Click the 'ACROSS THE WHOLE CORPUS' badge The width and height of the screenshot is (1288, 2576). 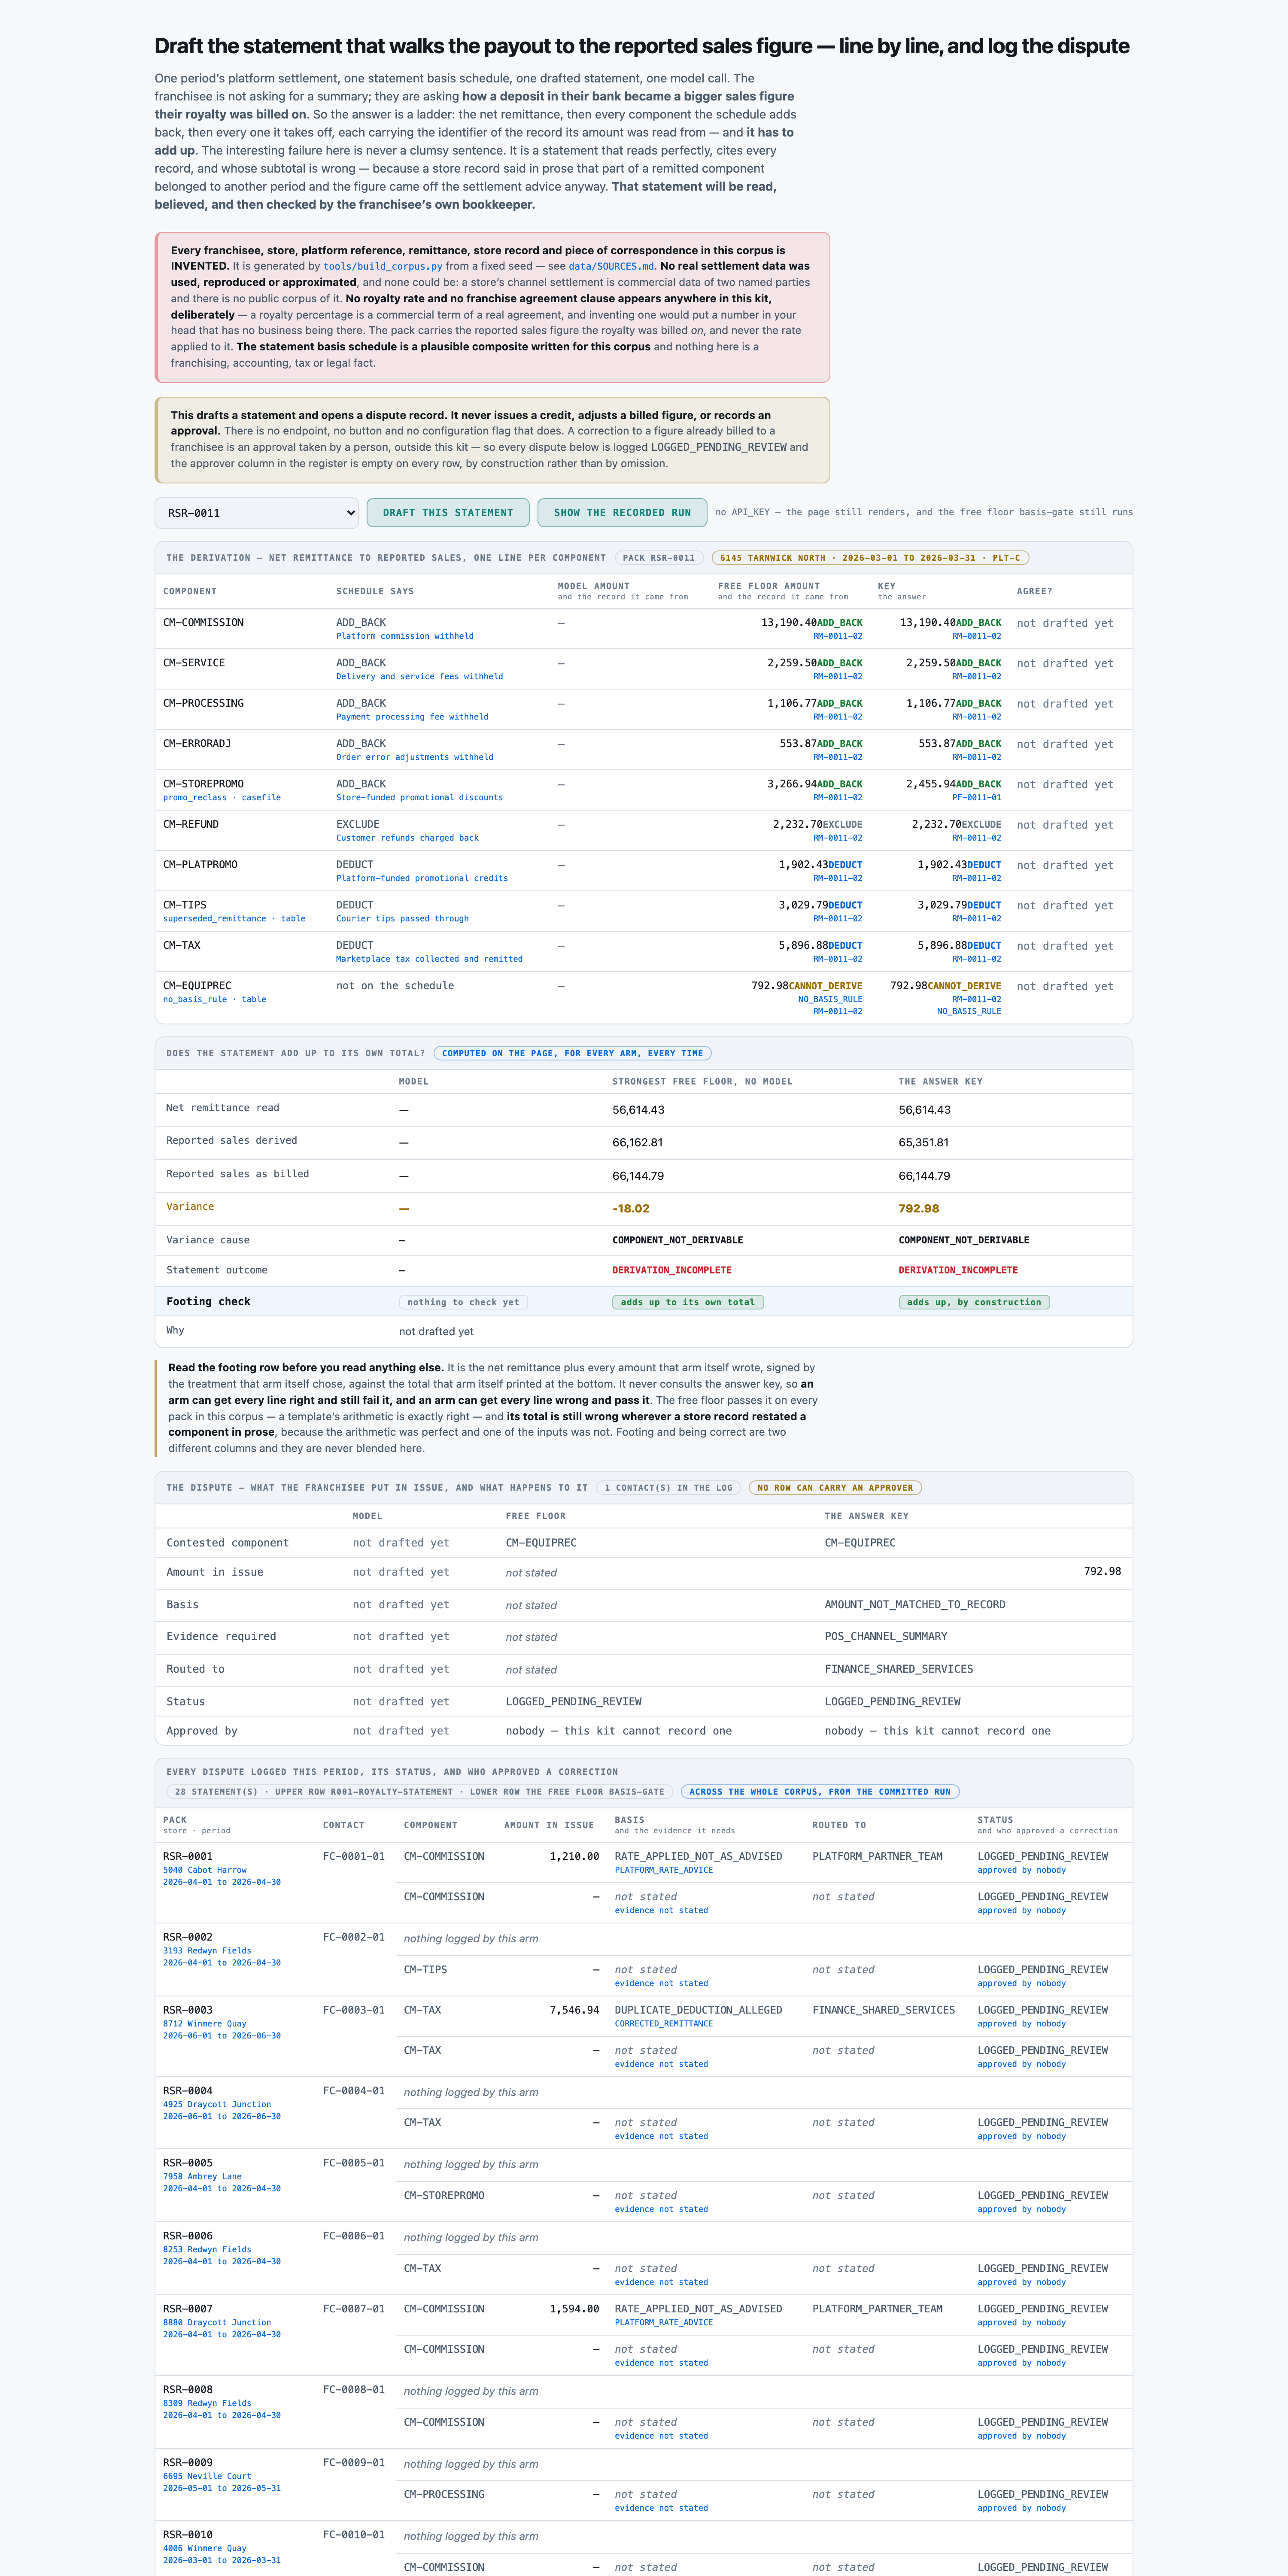[x=820, y=1792]
